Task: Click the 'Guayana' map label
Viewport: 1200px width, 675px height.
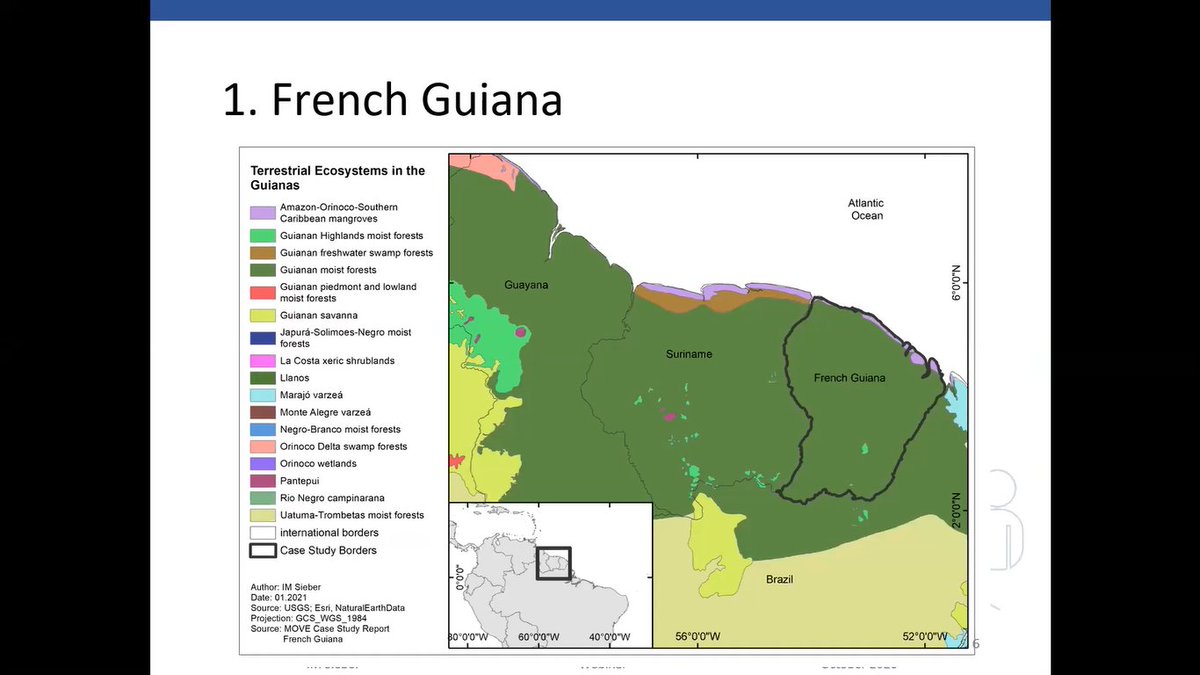Action: click(526, 285)
